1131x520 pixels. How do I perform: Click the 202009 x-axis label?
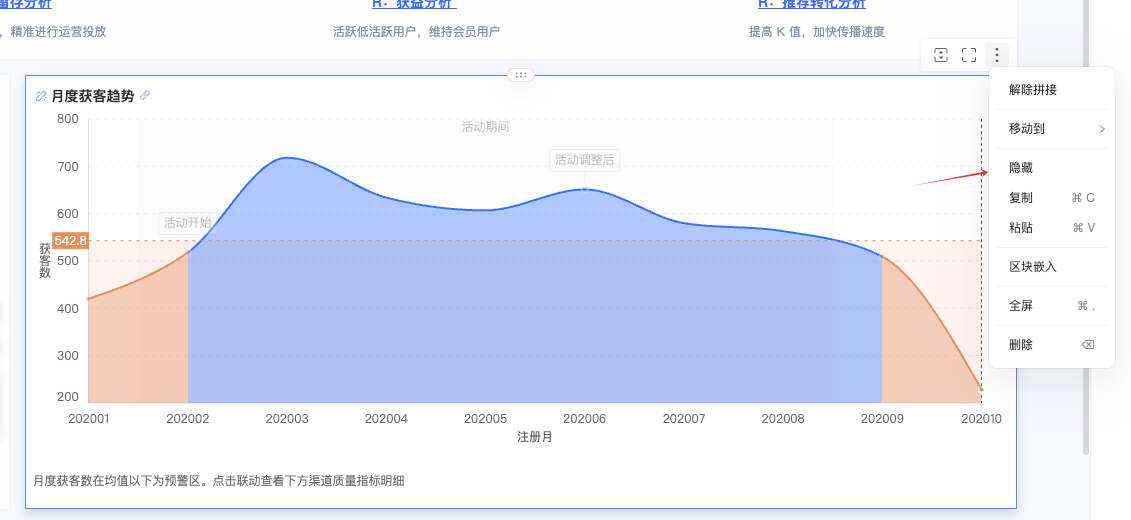point(881,418)
